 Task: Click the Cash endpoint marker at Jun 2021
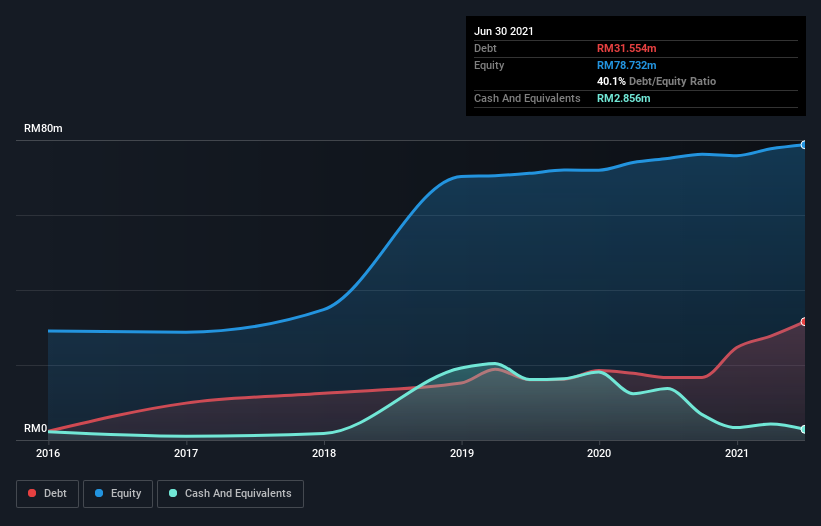(804, 429)
